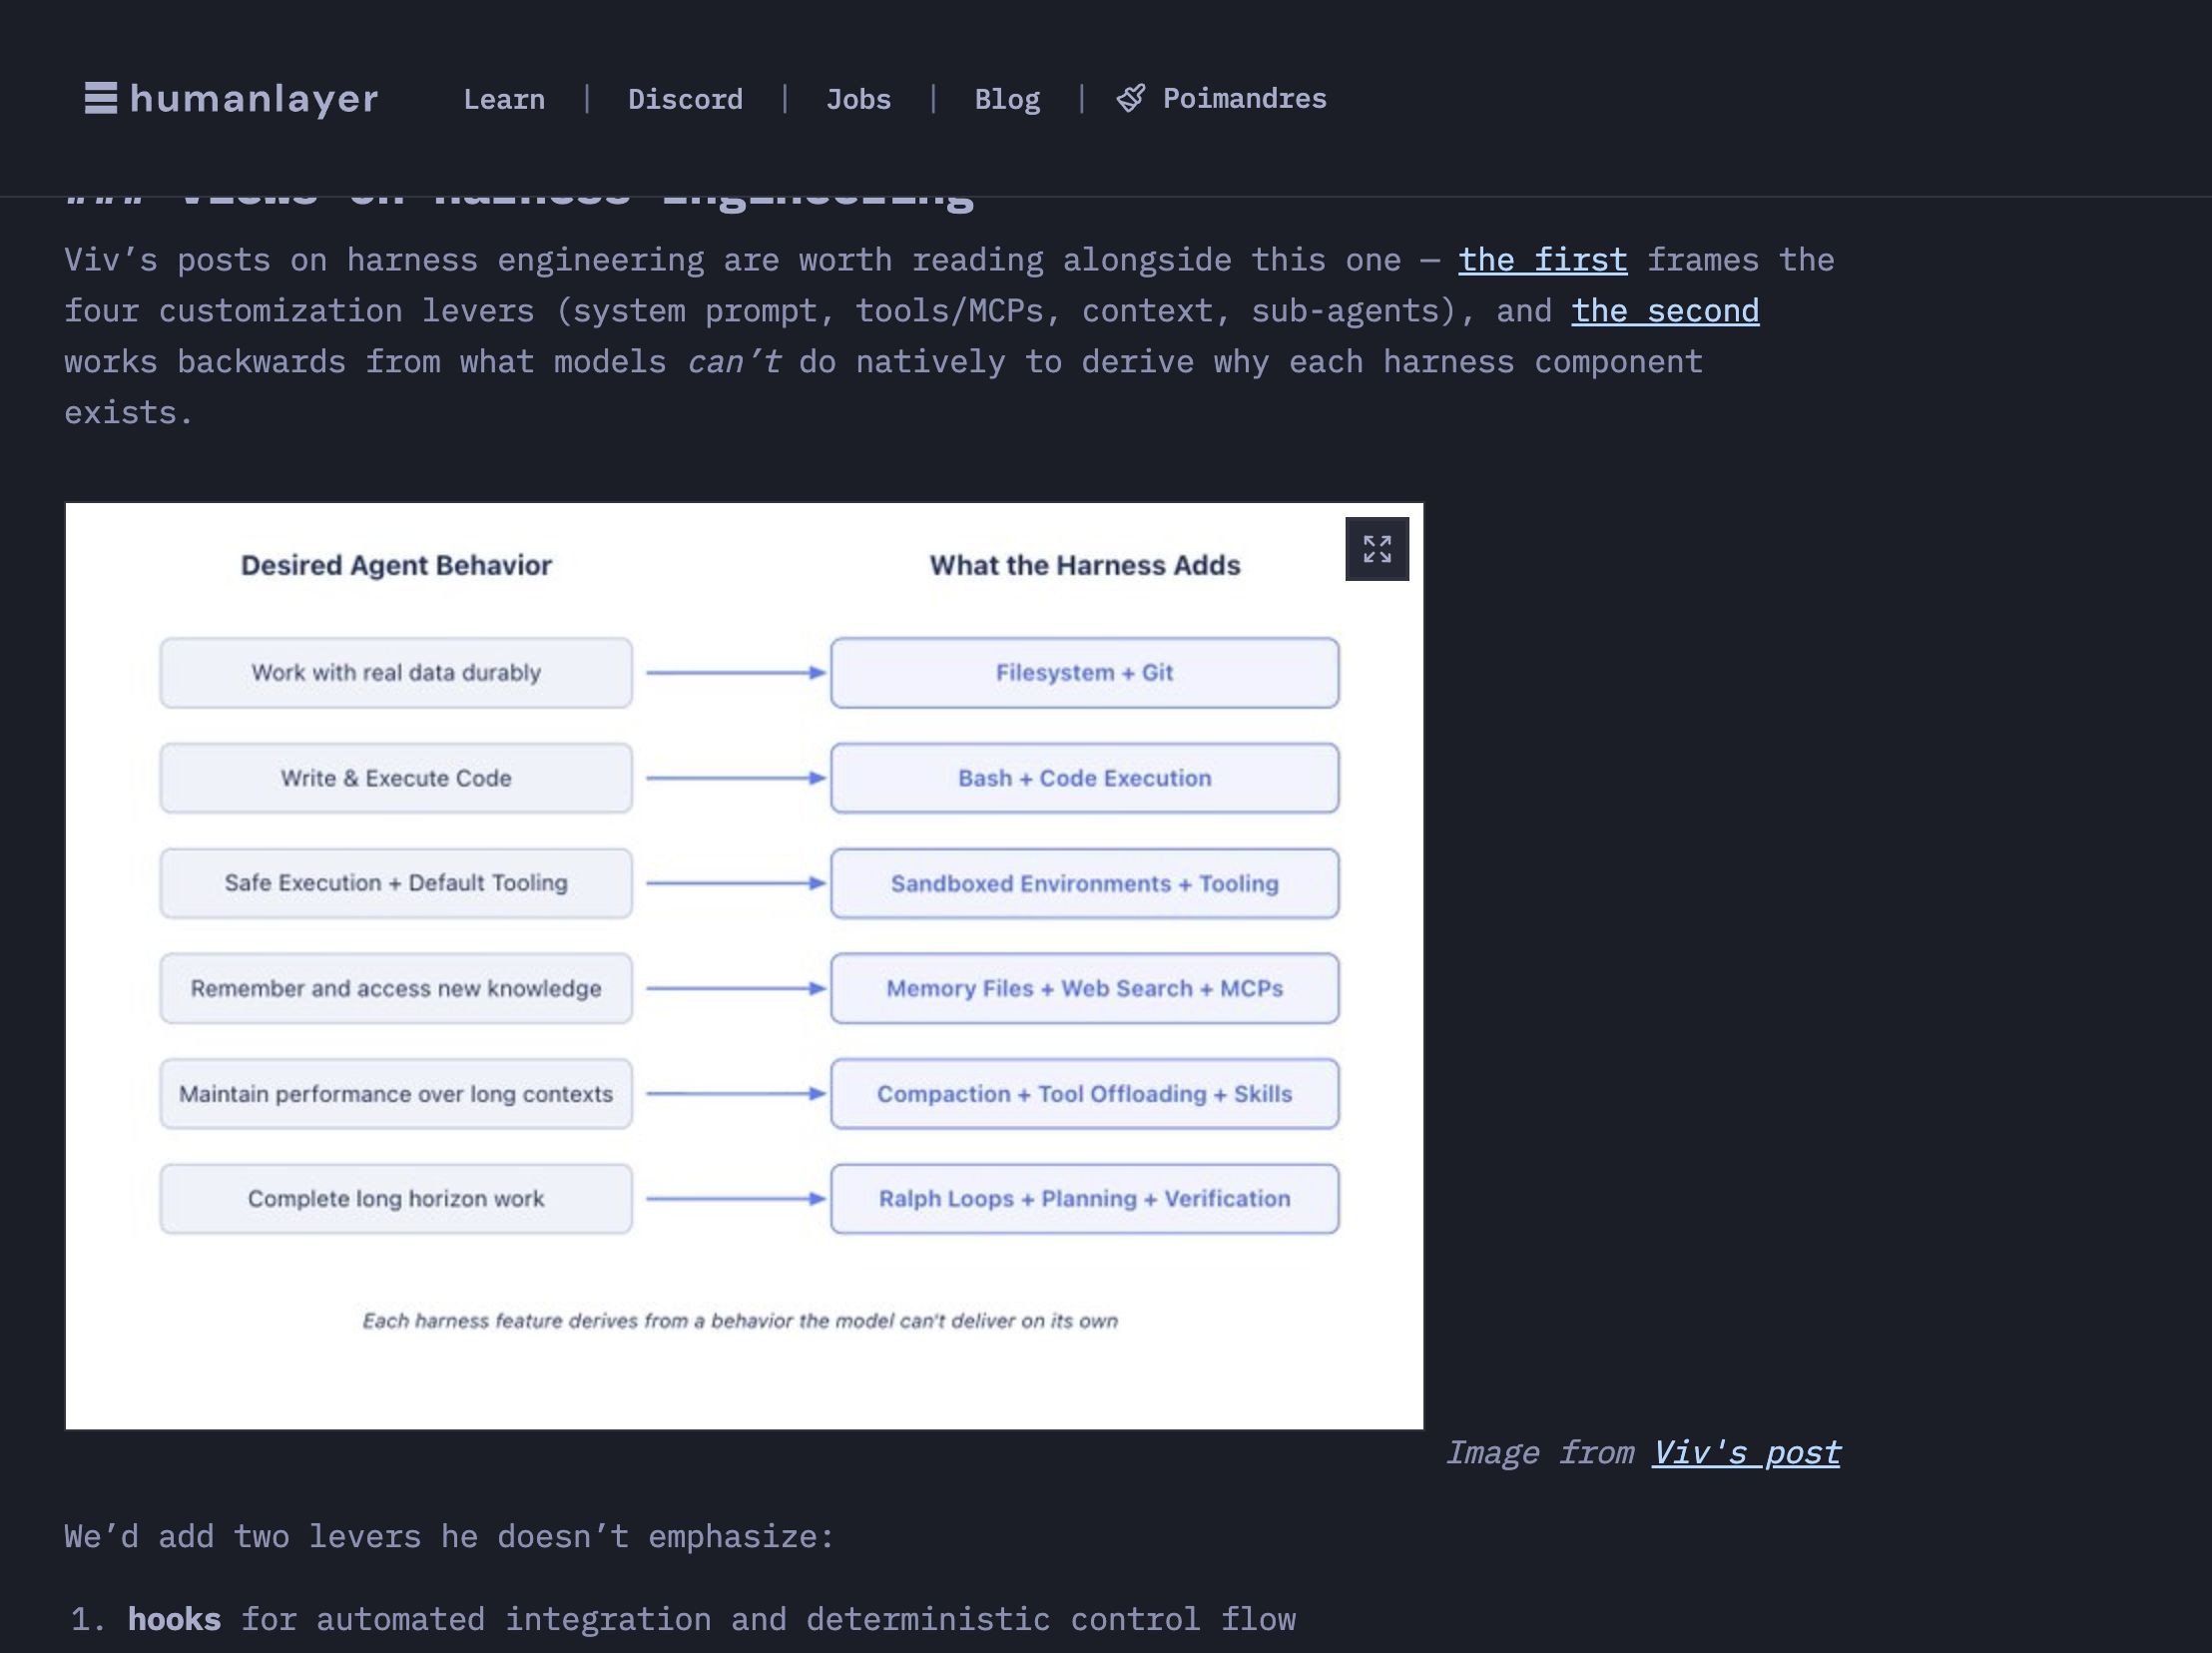Click the Poimandres paintbrush icon
This screenshot has width=2212, height=1653.
tap(1130, 98)
